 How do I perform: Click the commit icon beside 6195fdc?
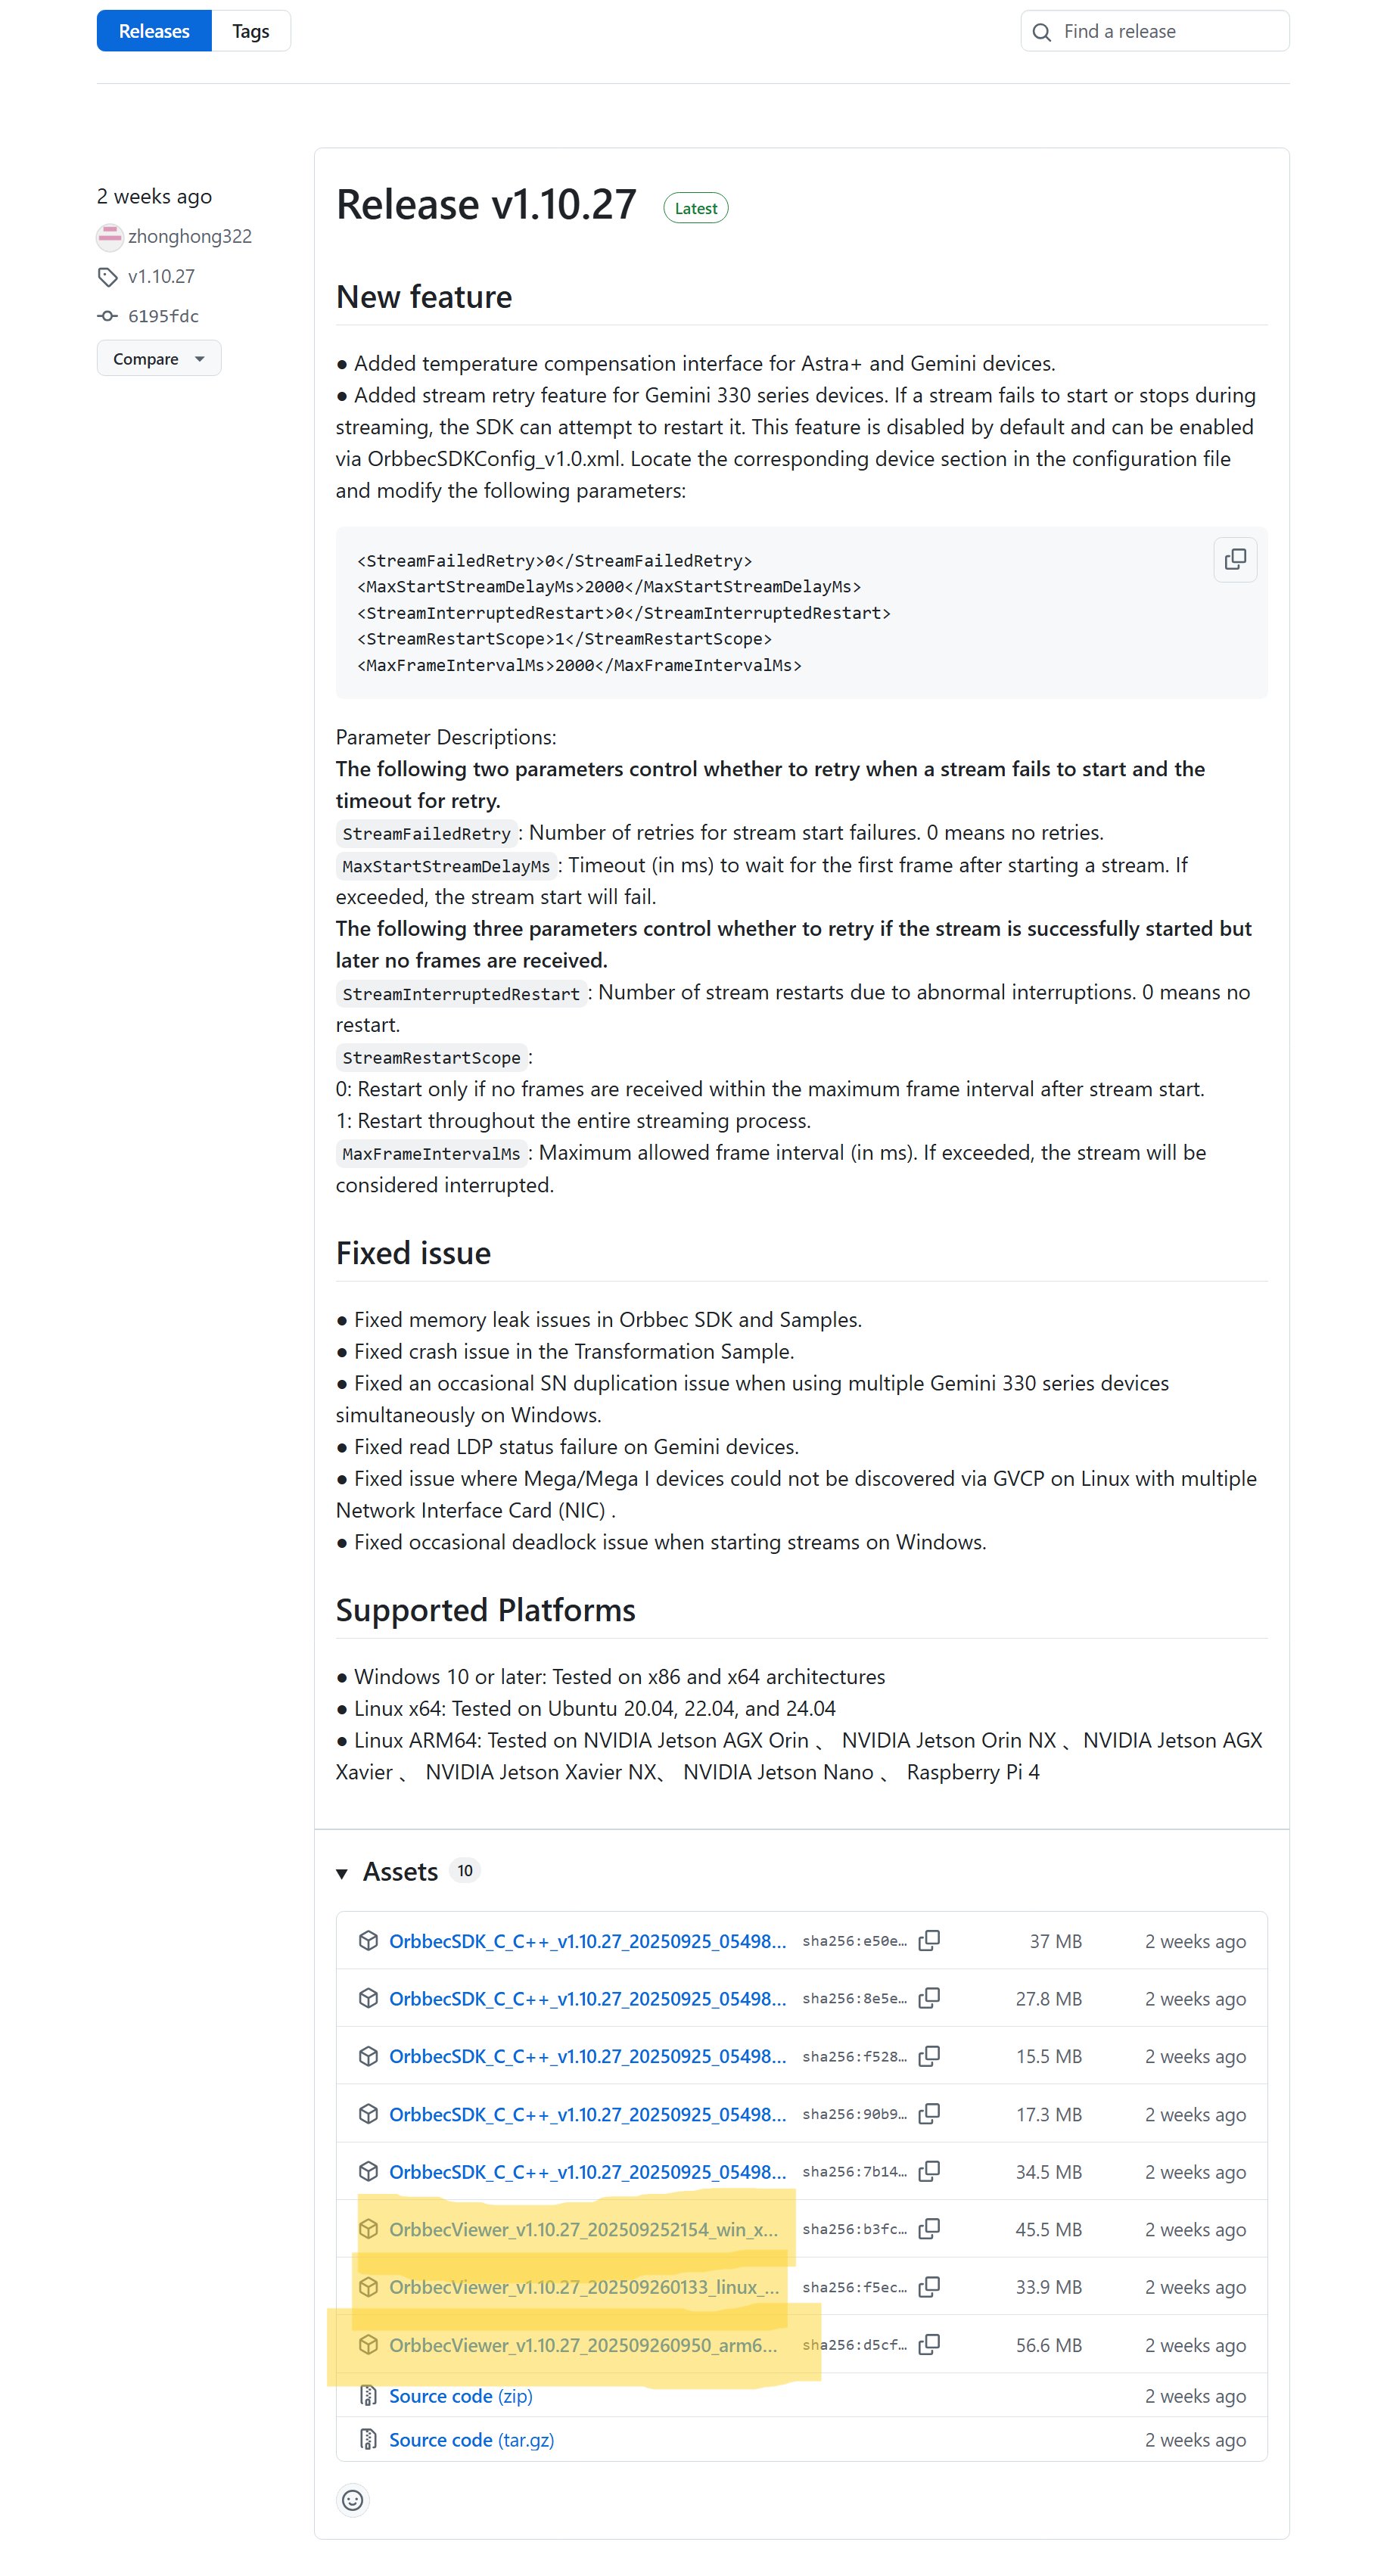[107, 316]
